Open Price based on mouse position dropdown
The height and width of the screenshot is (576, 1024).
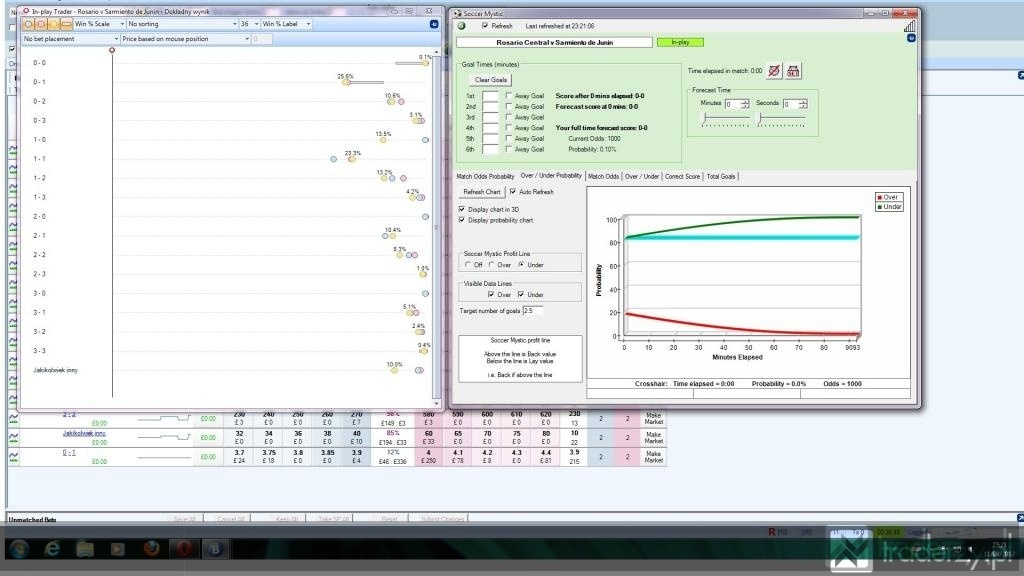point(185,39)
